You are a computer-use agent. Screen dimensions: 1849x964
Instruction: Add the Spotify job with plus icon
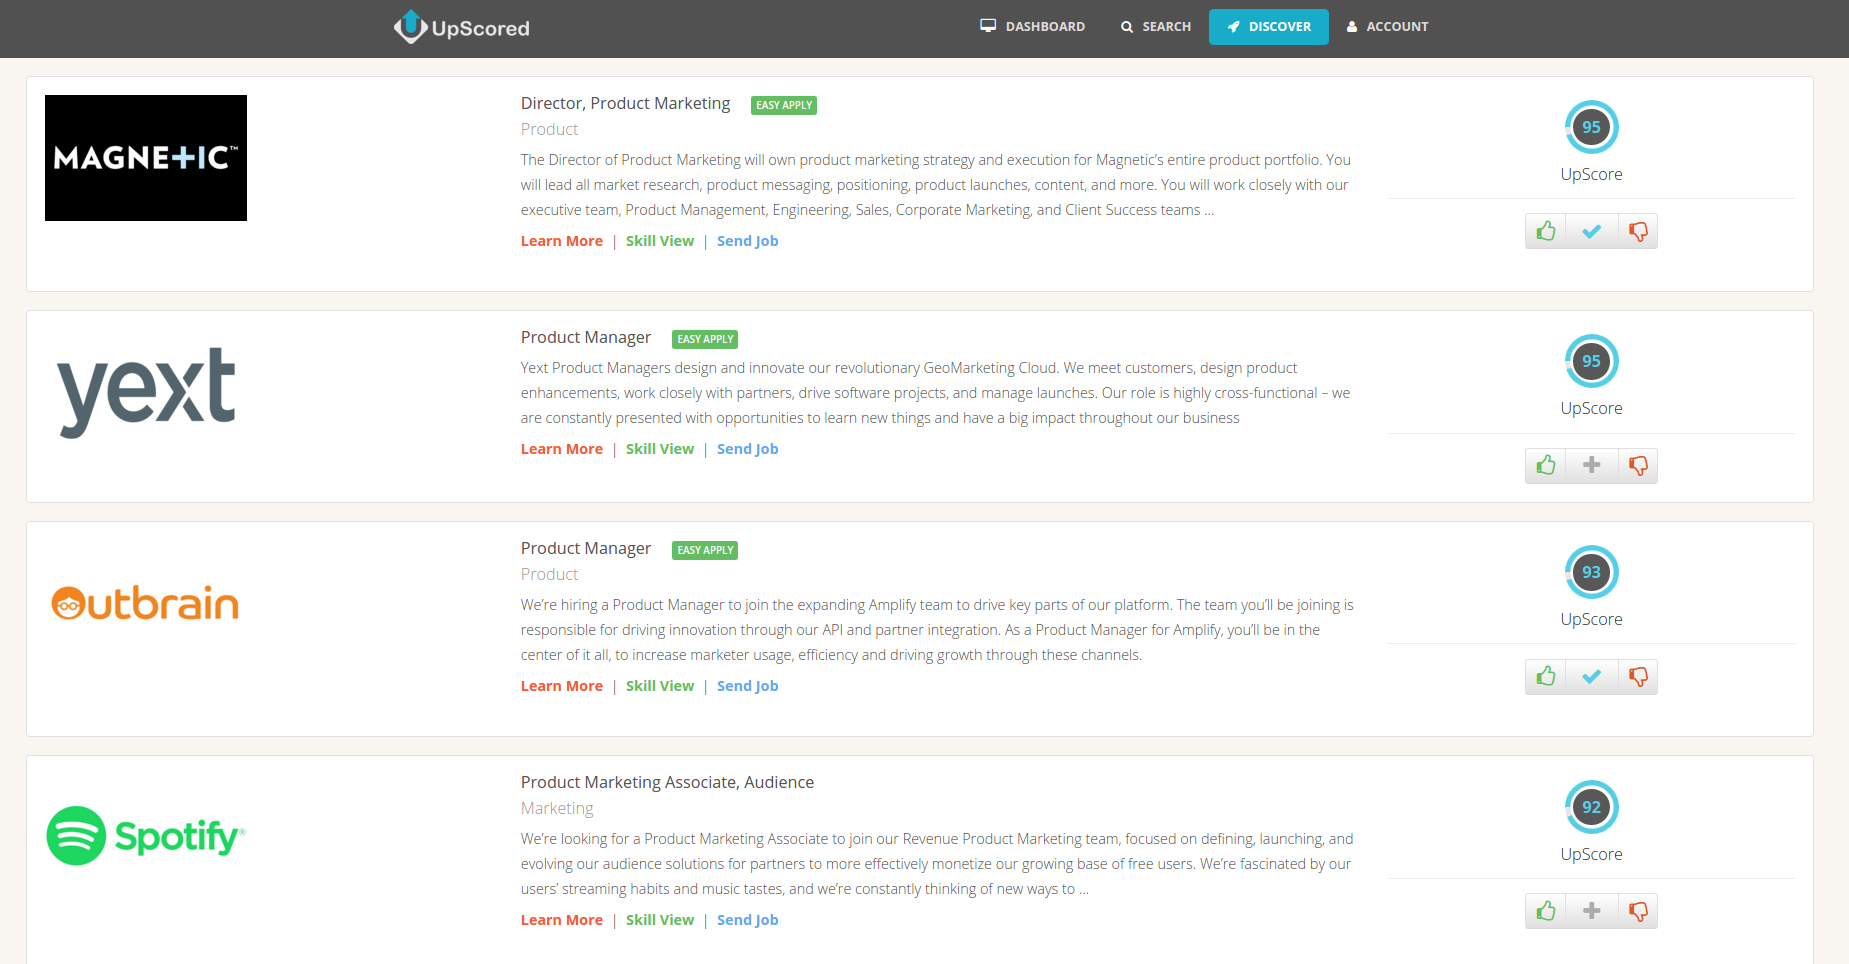[1591, 911]
